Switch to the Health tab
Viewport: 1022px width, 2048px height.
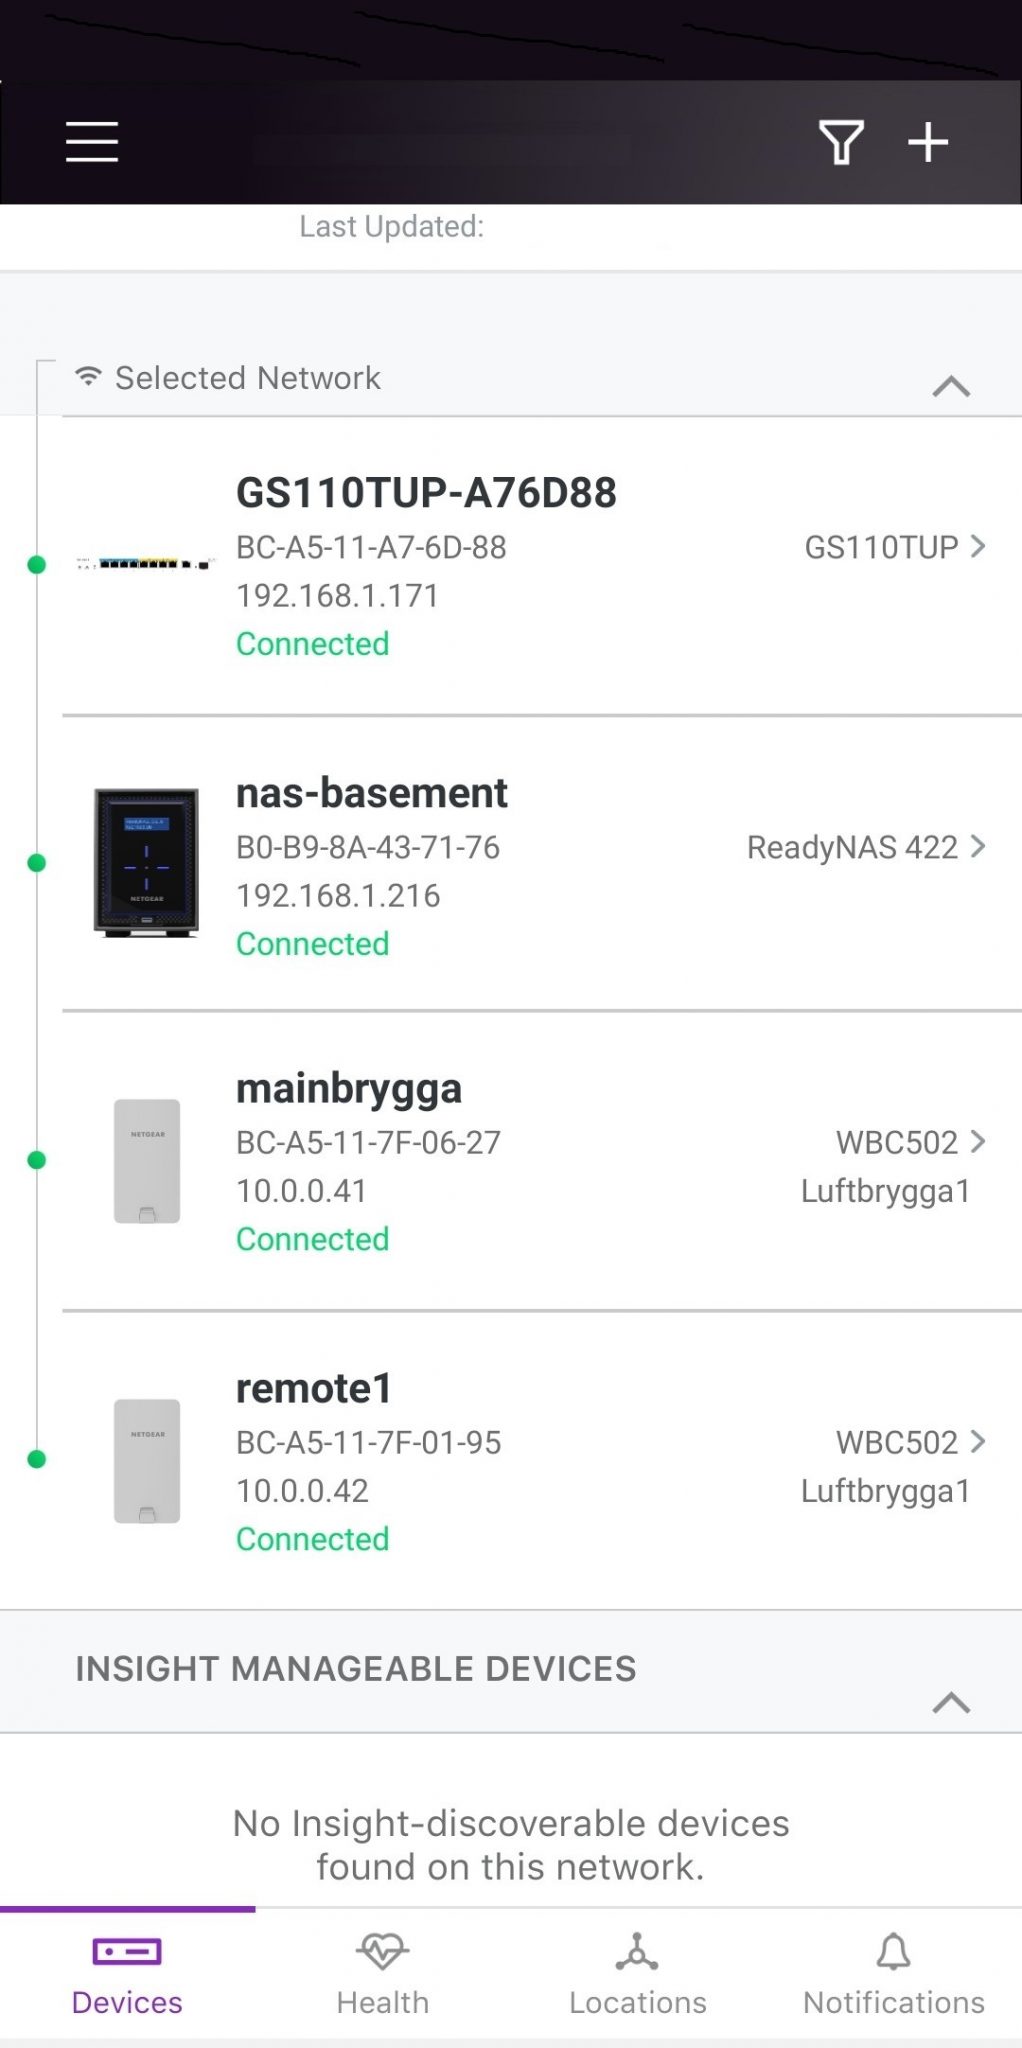[x=383, y=1974]
